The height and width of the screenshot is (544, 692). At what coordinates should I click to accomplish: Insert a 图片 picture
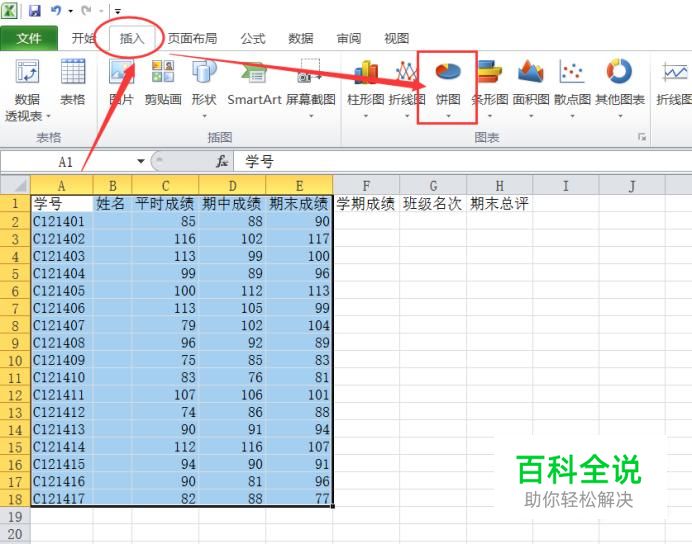[121, 82]
